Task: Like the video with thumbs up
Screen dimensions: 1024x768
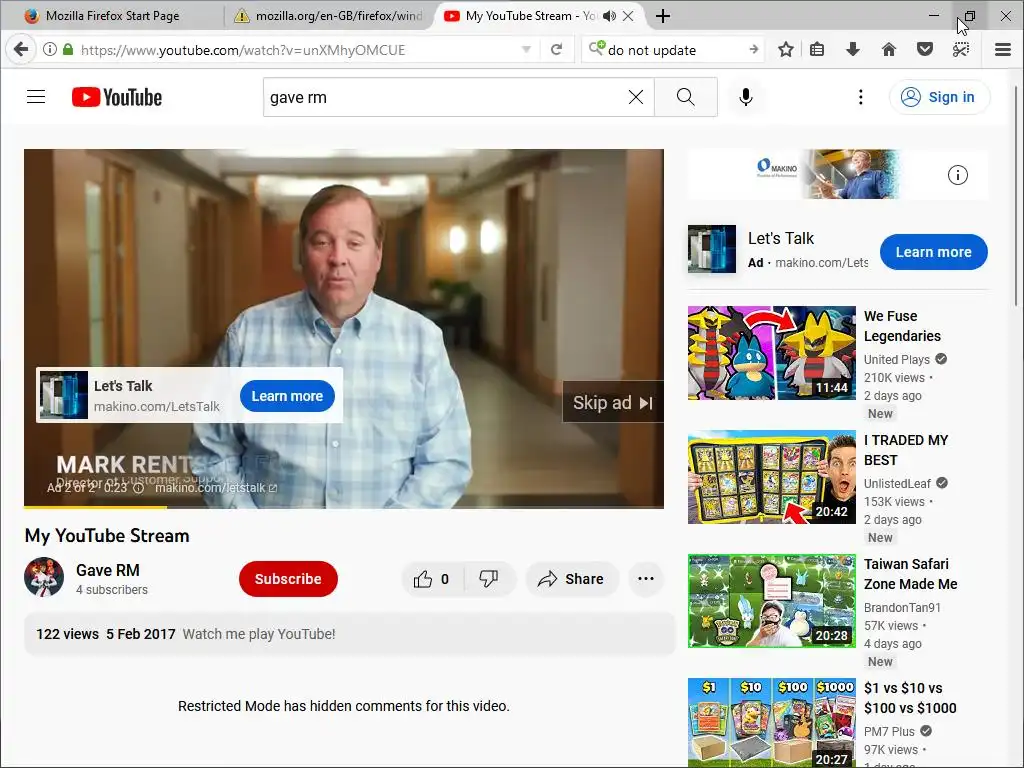Action: point(431,579)
